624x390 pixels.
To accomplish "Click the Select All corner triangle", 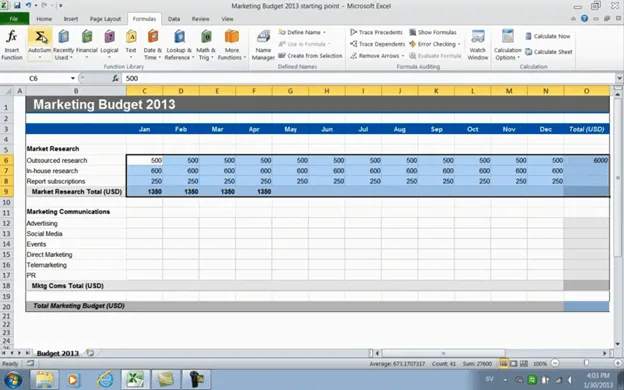I will click(7, 91).
